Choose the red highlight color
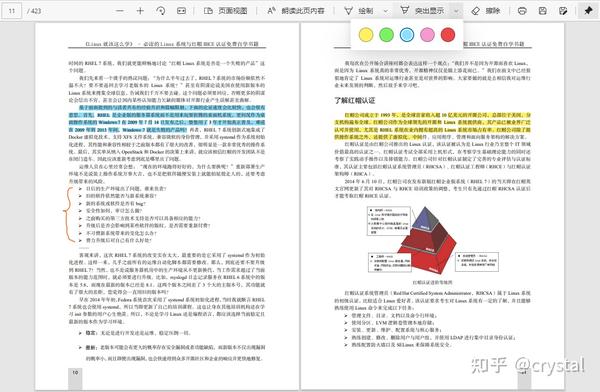600x392 pixels. click(x=448, y=34)
